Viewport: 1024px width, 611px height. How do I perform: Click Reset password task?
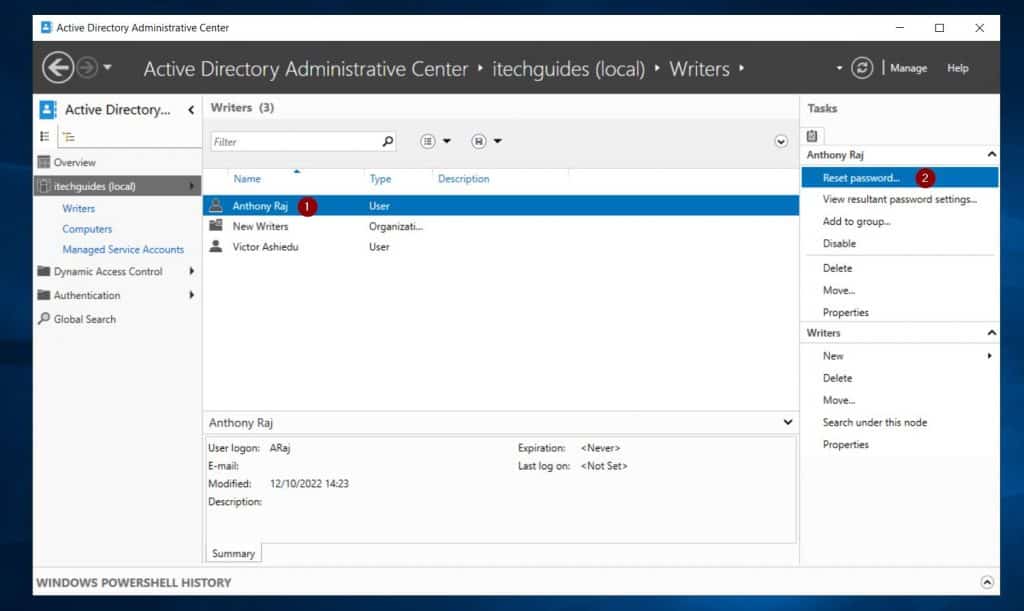(x=861, y=178)
